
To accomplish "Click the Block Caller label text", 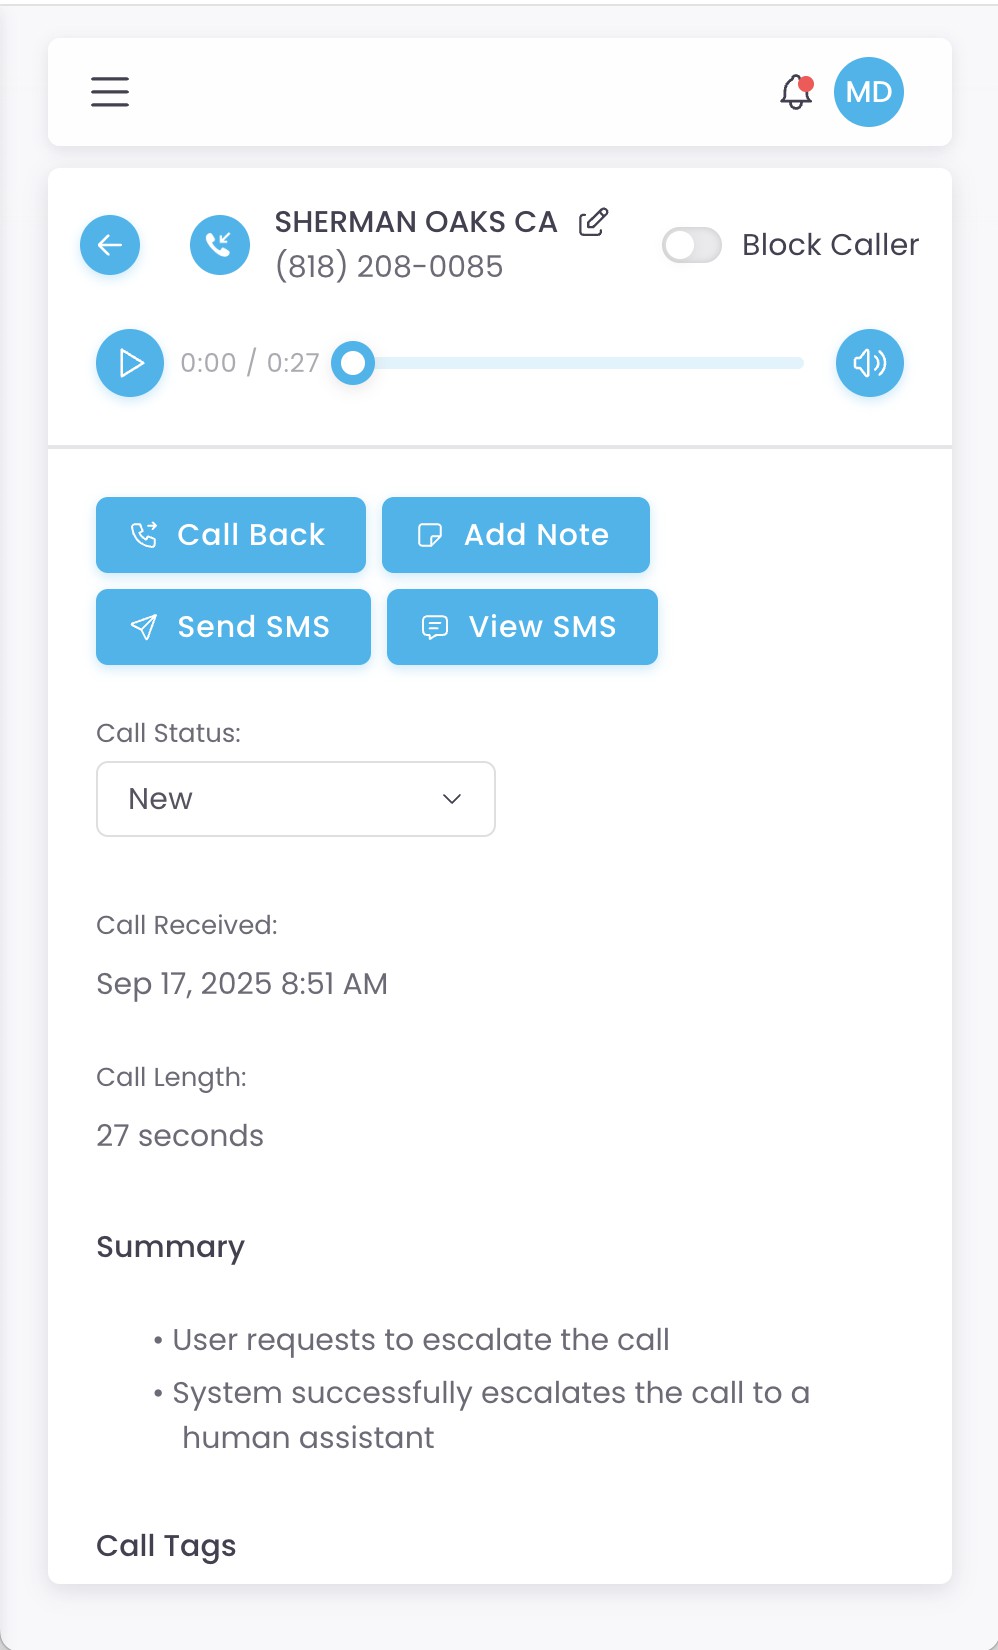I will point(830,245).
